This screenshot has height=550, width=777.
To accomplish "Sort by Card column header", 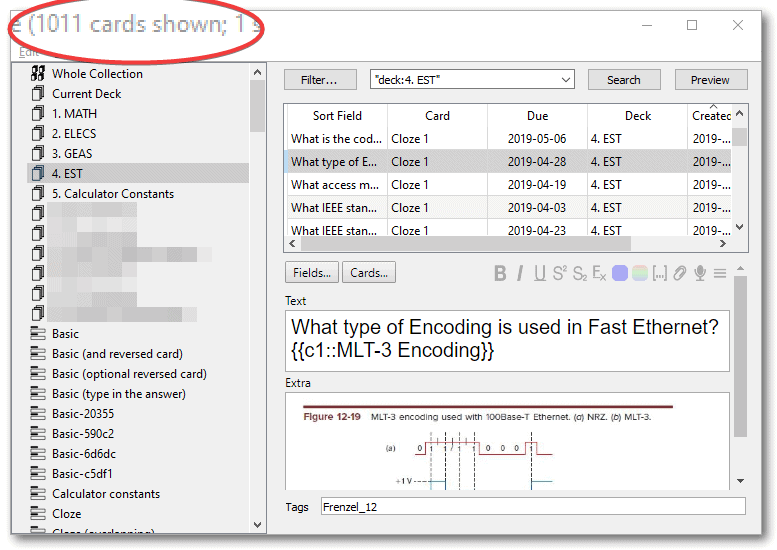I will pos(437,115).
